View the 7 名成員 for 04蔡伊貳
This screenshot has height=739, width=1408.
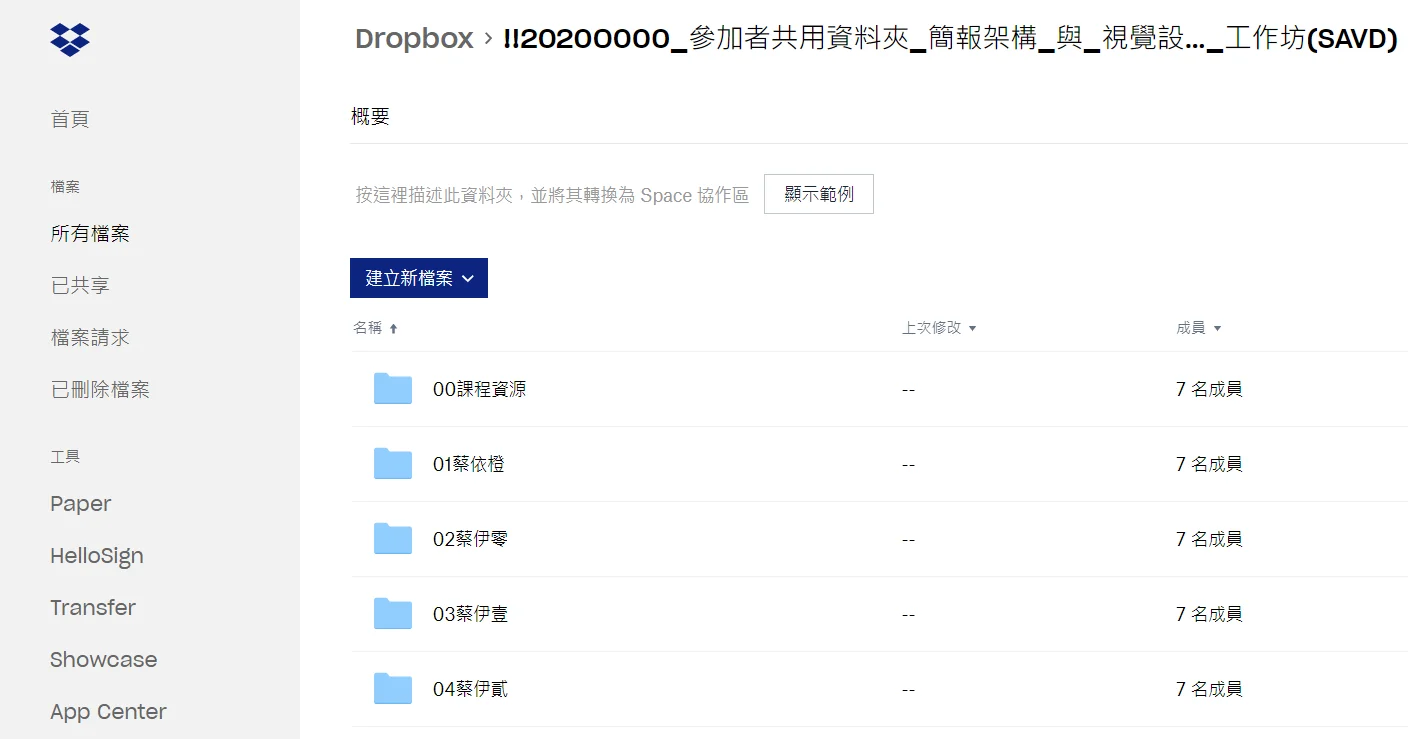(1209, 689)
